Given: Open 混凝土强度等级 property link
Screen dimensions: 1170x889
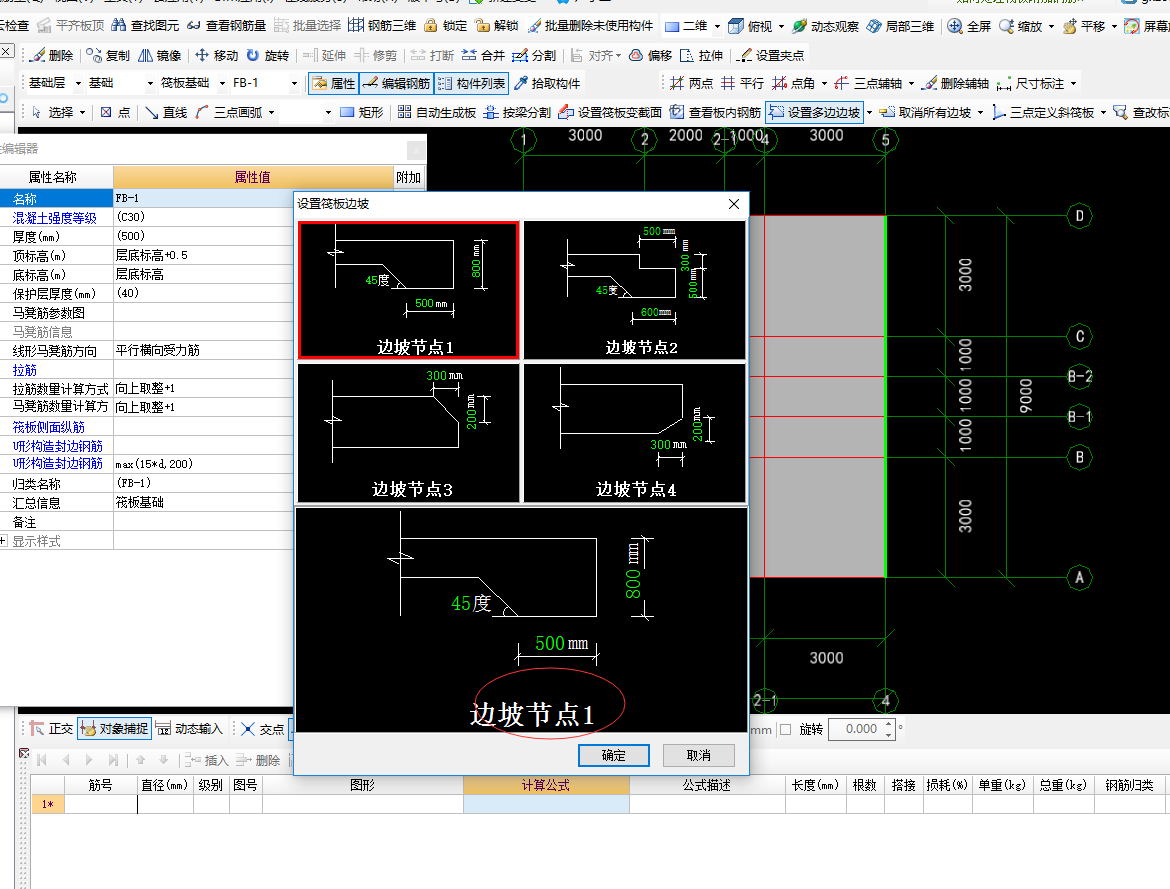Looking at the screenshot, I should click(x=54, y=217).
